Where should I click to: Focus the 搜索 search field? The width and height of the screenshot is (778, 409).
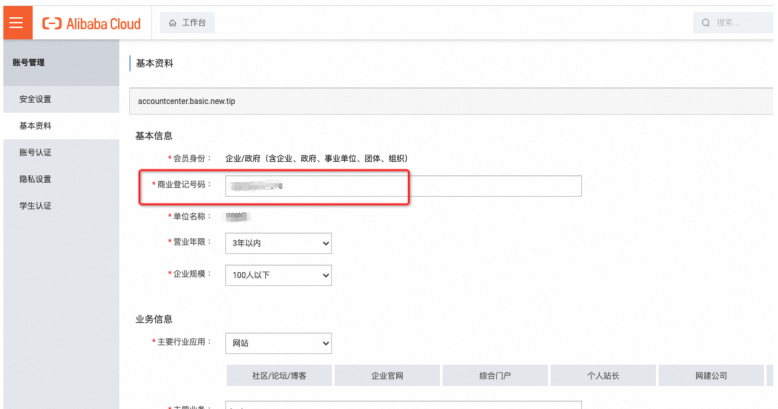click(733, 23)
